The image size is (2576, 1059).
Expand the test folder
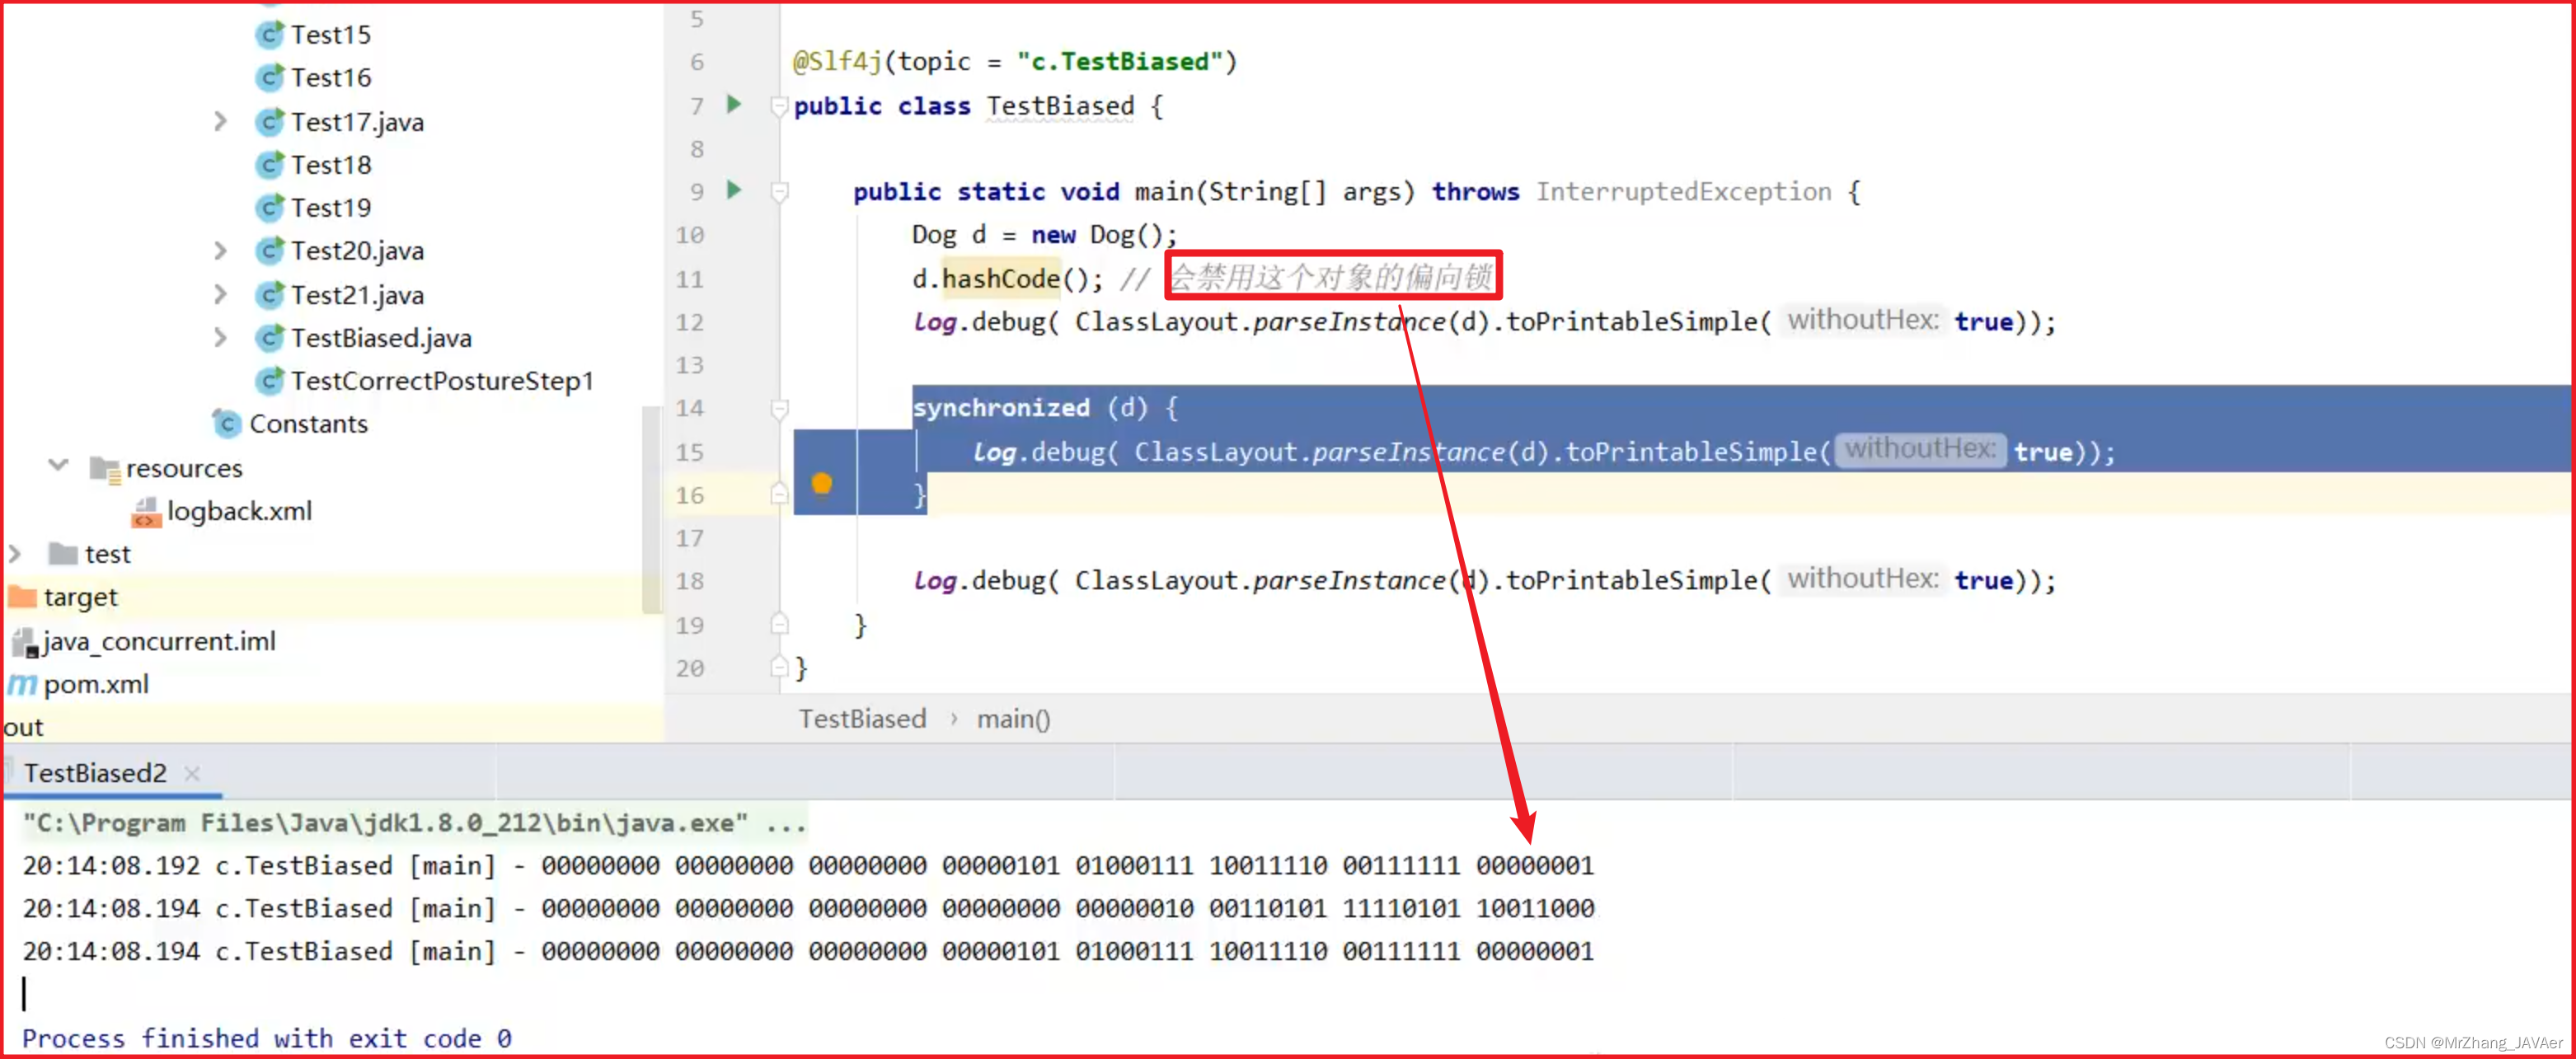(x=15, y=554)
